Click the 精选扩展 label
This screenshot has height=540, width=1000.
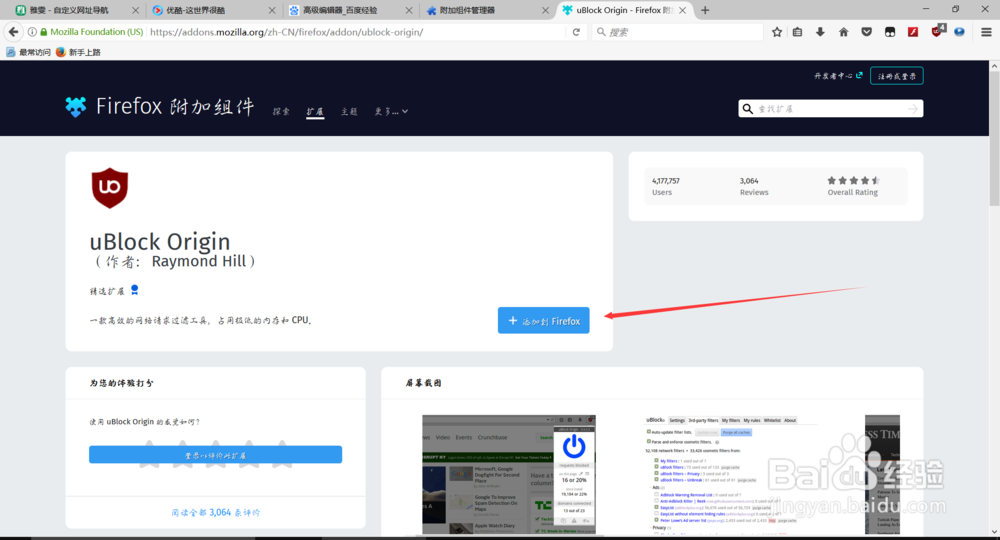click(x=107, y=291)
